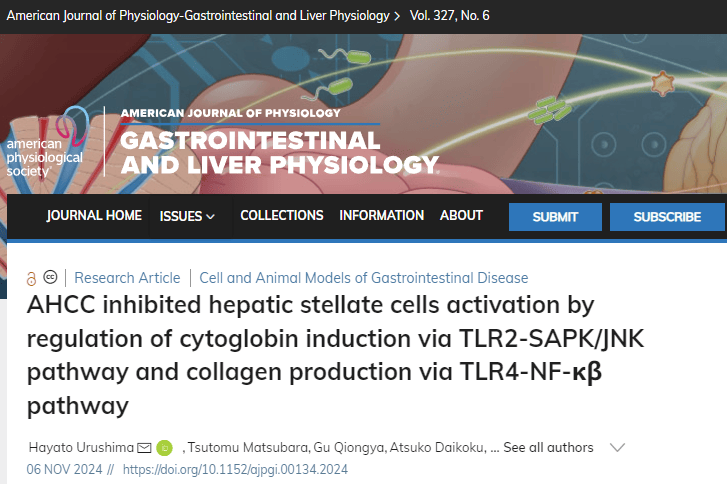The width and height of the screenshot is (727, 484).
Task: Expand the Issues dropdown menu
Action: (x=187, y=216)
